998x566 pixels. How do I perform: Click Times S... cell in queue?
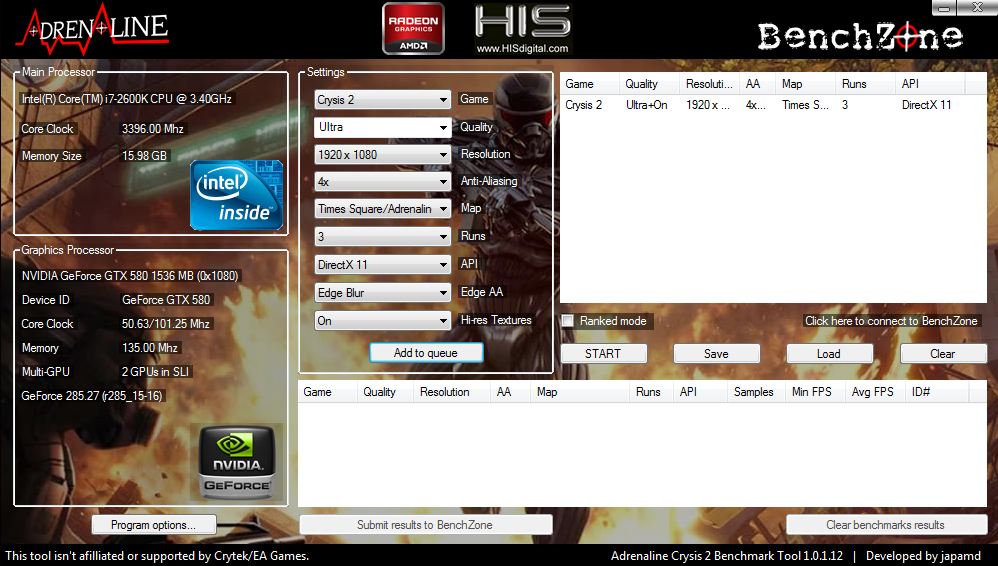[x=805, y=105]
